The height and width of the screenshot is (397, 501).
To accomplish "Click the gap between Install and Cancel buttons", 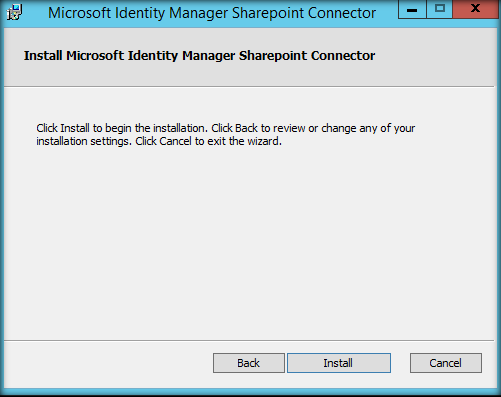I will pyautogui.click(x=400, y=363).
